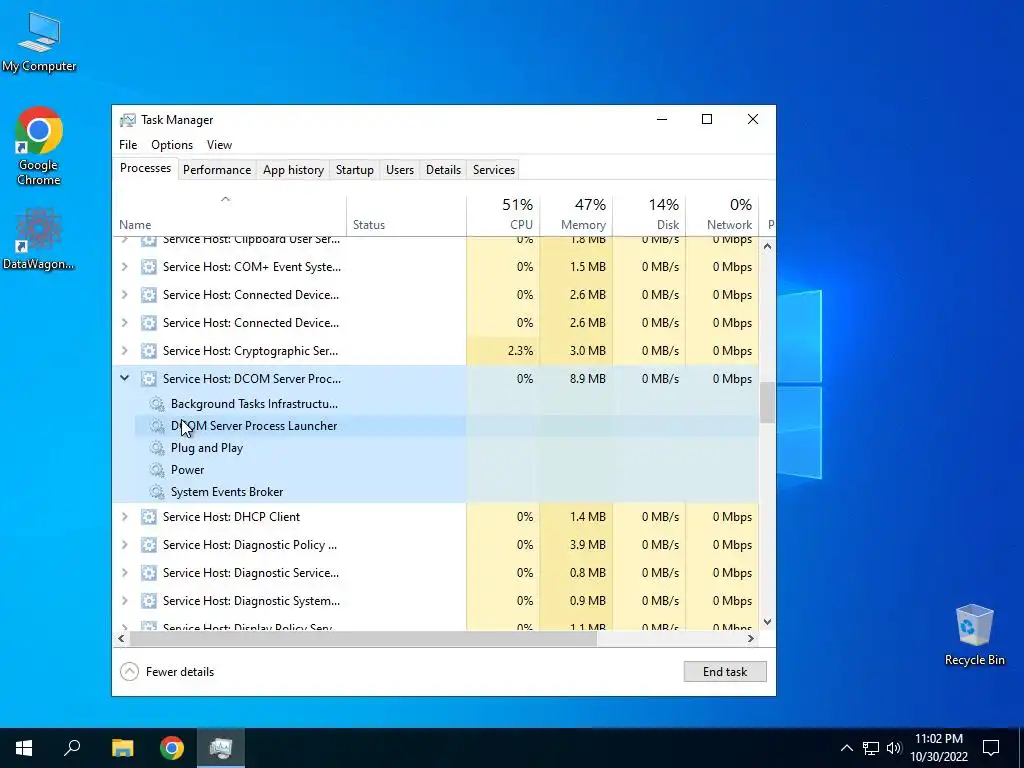Open File Explorer from the taskbar
The width and height of the screenshot is (1024, 768).
[122, 748]
